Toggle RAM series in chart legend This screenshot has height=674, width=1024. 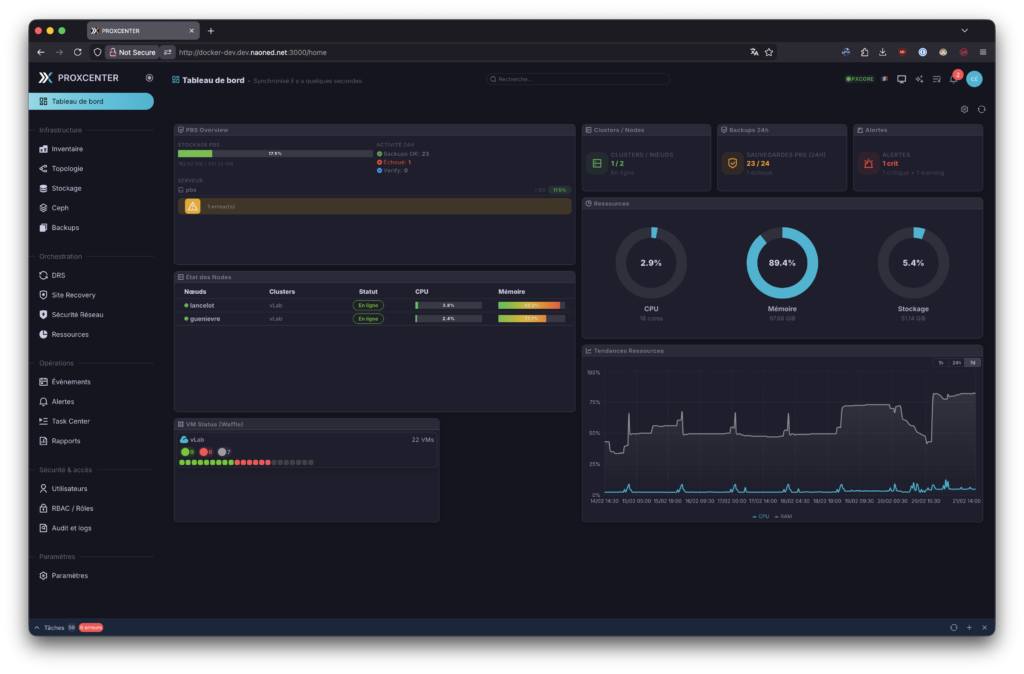pyautogui.click(x=782, y=516)
